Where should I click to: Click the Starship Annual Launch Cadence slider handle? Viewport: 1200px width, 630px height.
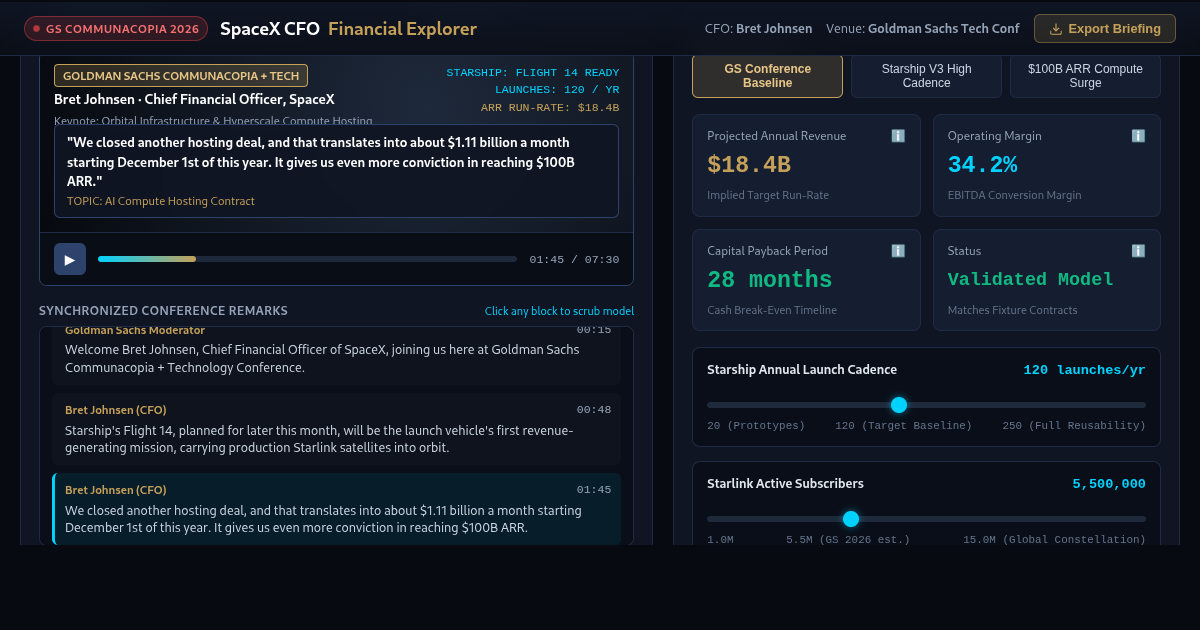[x=899, y=405]
